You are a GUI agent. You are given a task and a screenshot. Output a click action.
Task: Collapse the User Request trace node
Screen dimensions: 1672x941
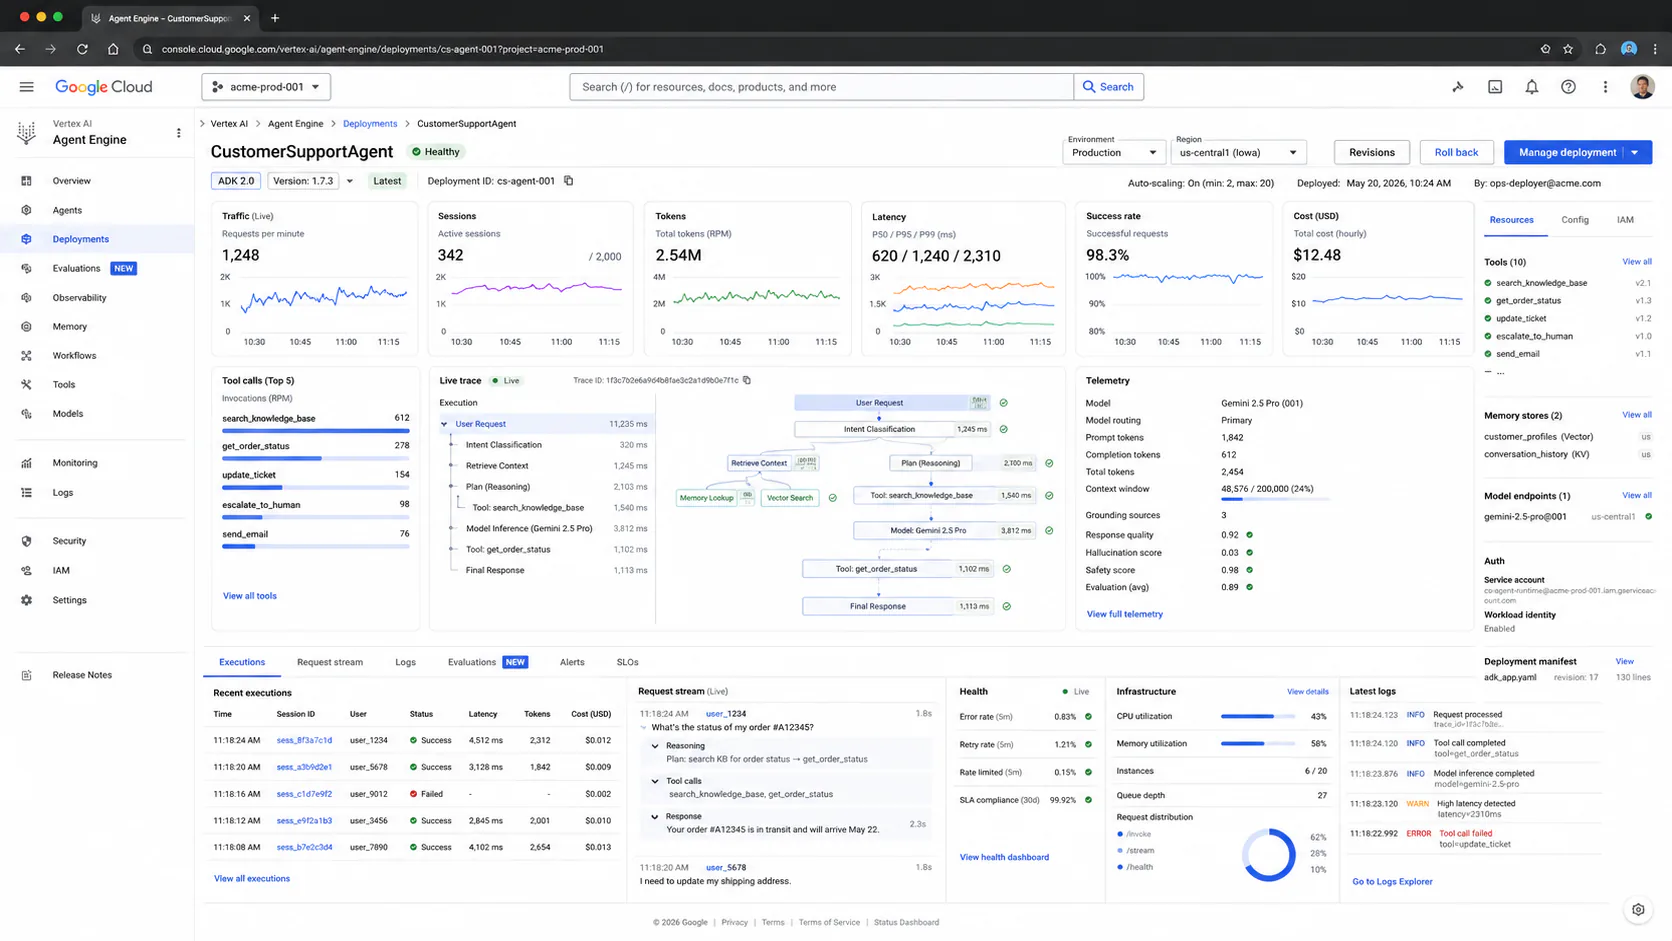click(445, 424)
